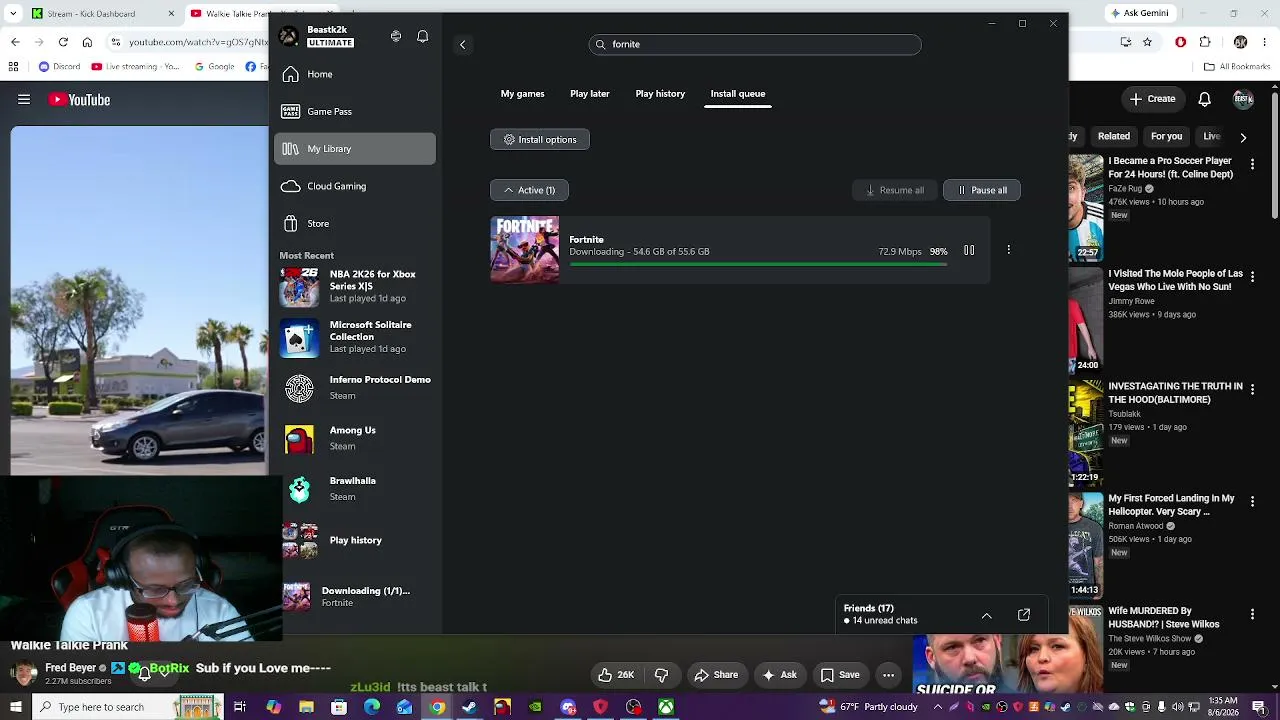Click Chrome's home button
The image size is (1280, 720).
tap(87, 42)
